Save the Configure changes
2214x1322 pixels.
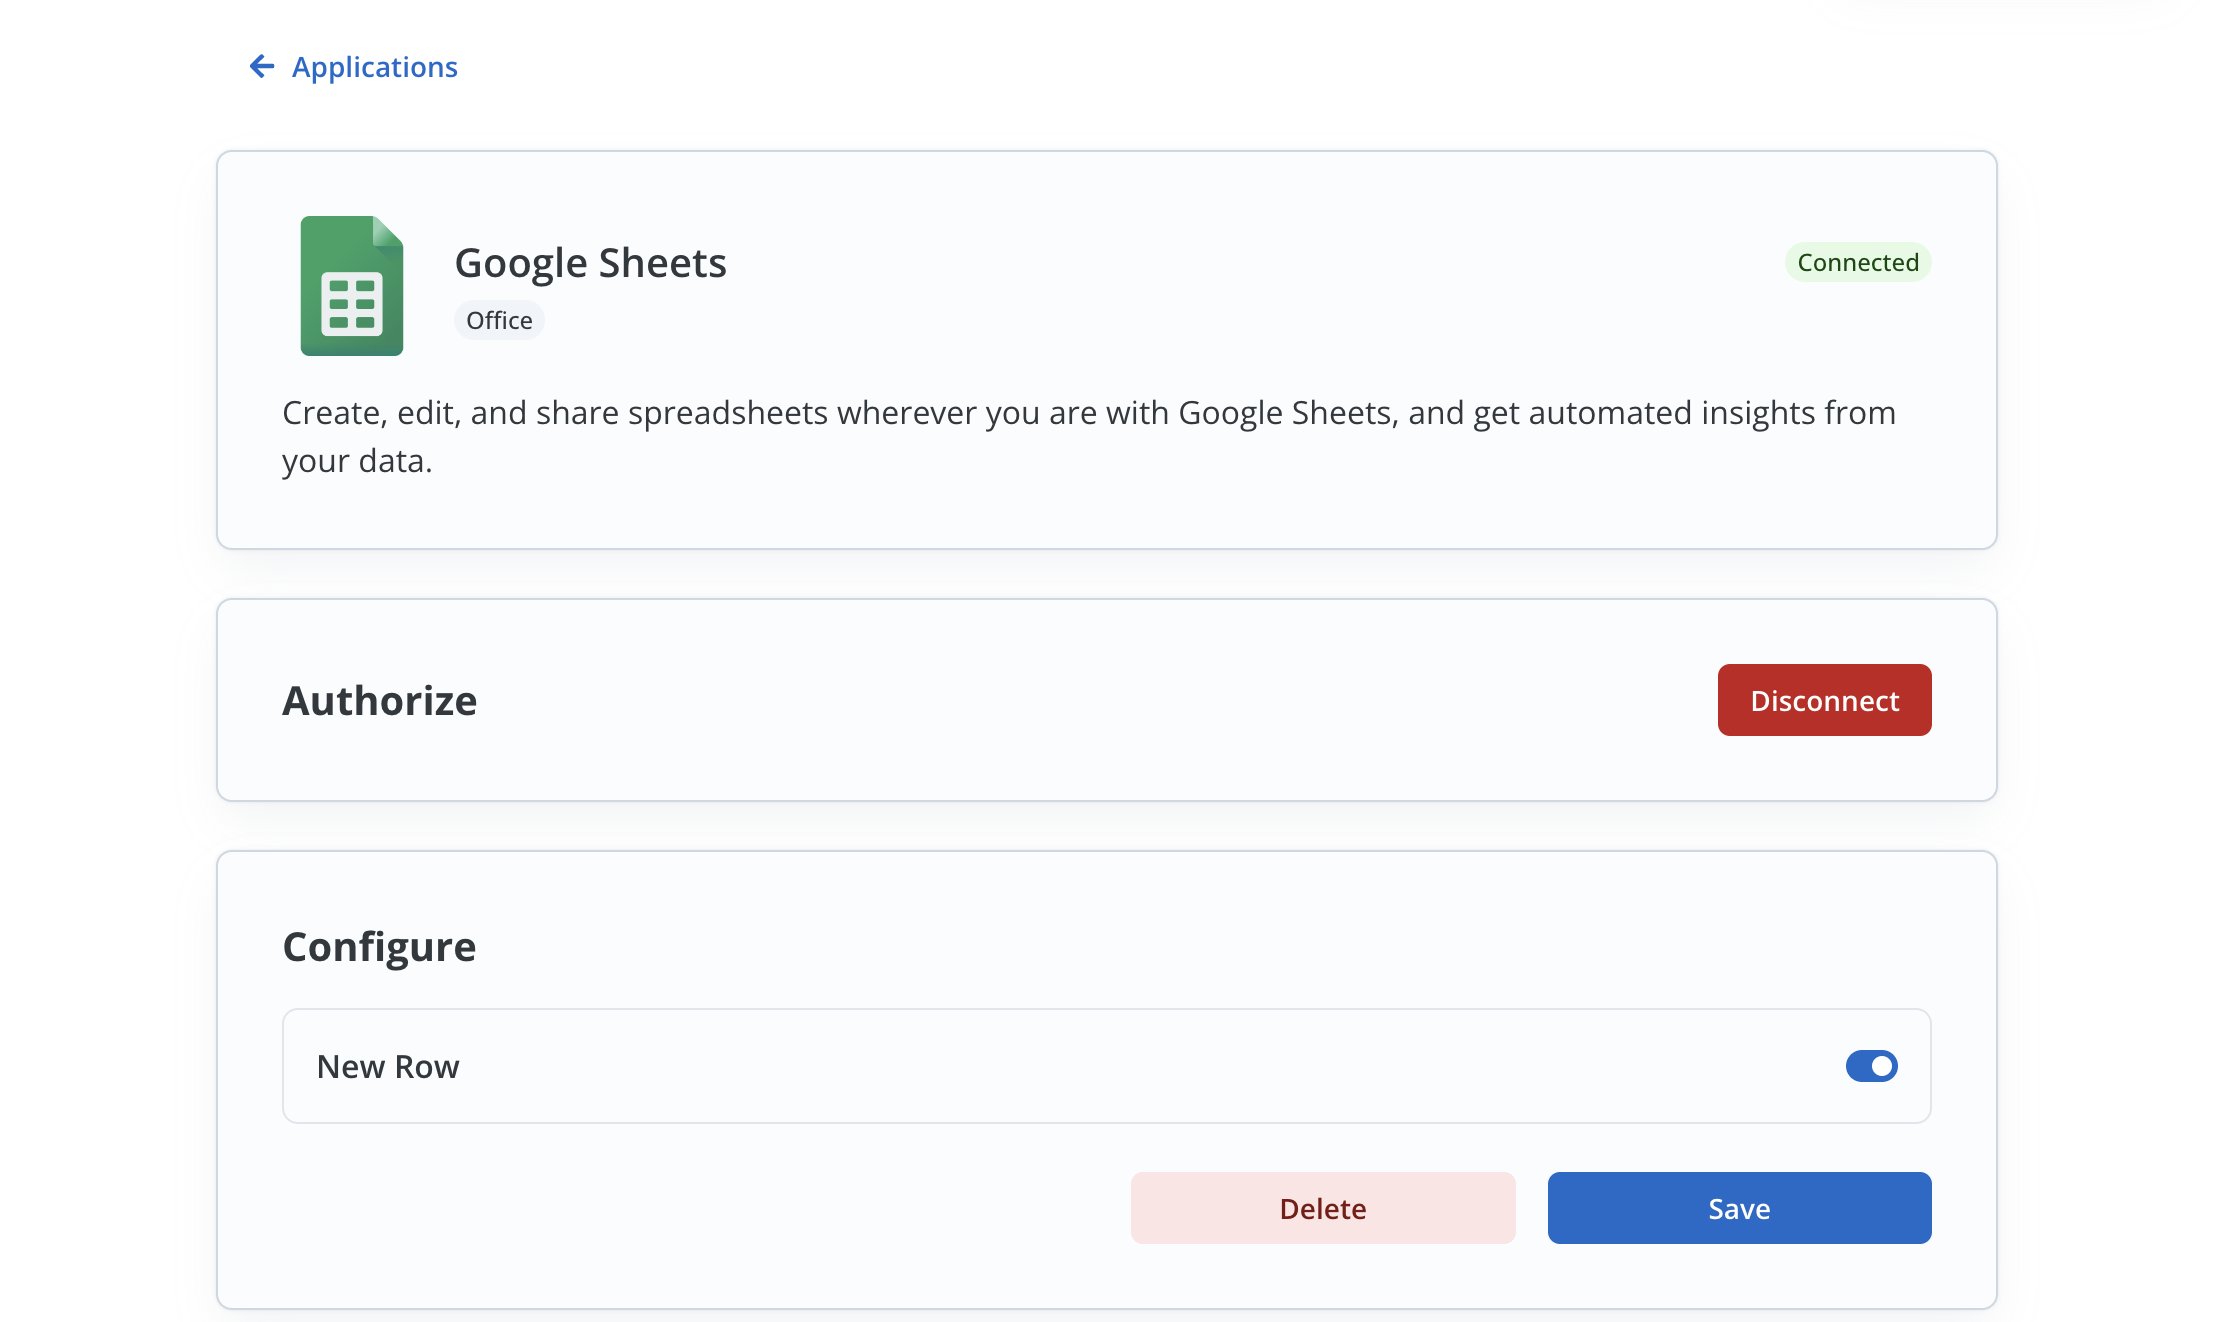(1738, 1207)
